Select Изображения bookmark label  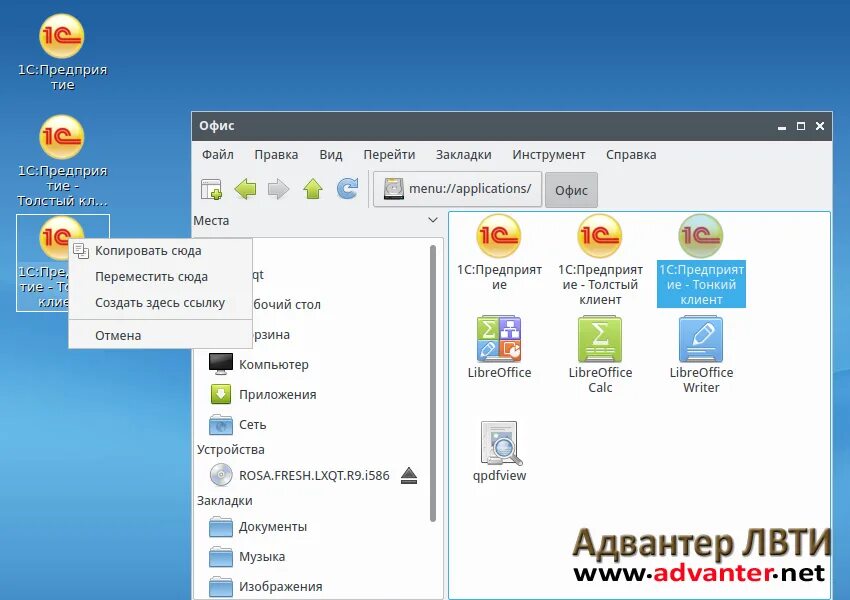(280, 586)
